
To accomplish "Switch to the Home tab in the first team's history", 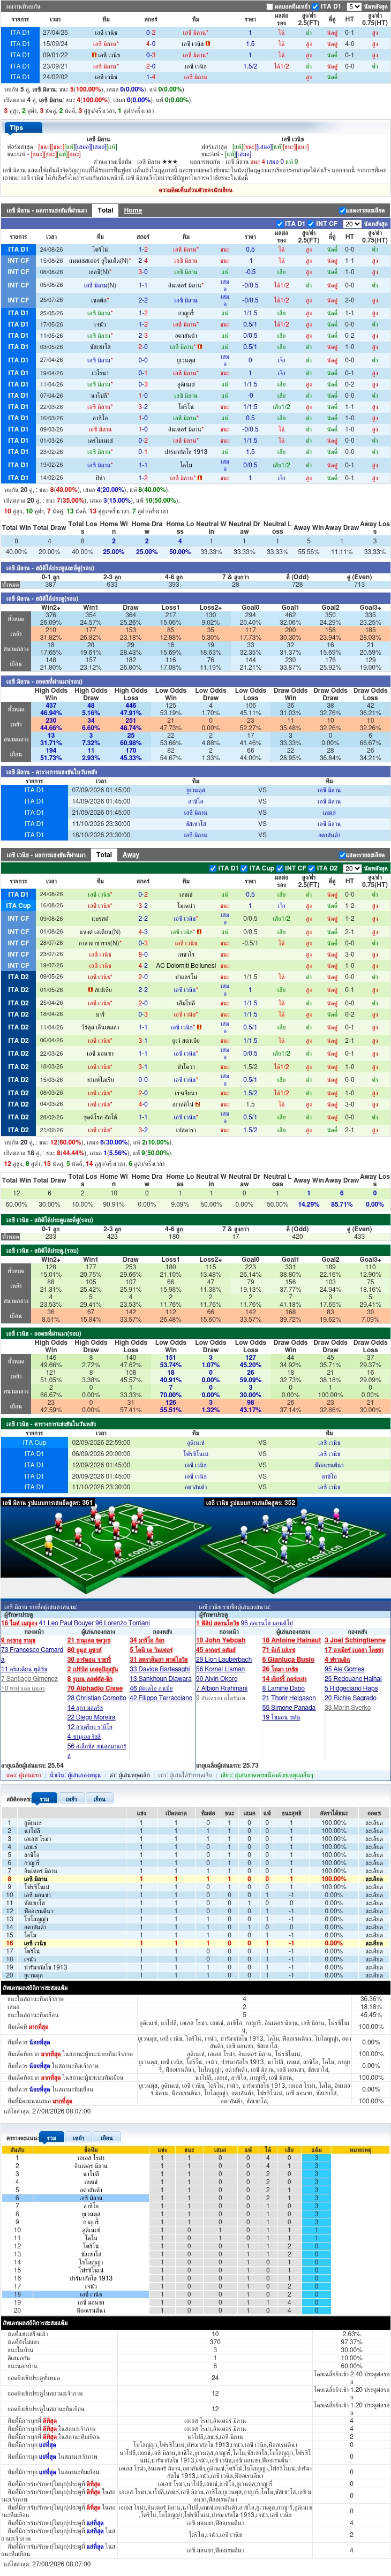I will 133,210.
